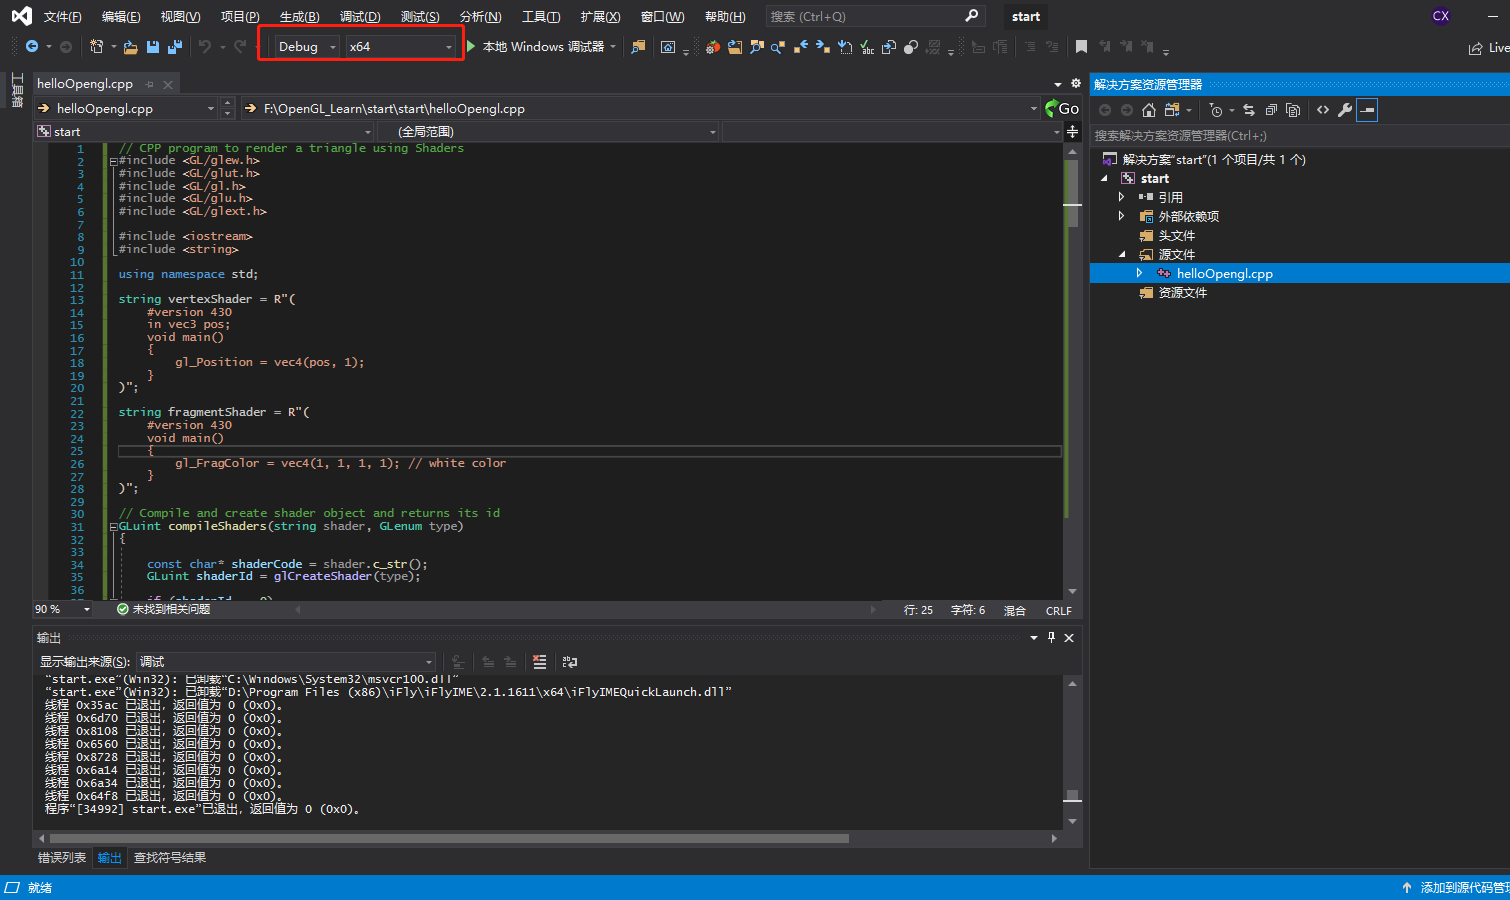Click the Home icon in Solution Explorer
This screenshot has height=900, width=1510.
[x=1149, y=110]
